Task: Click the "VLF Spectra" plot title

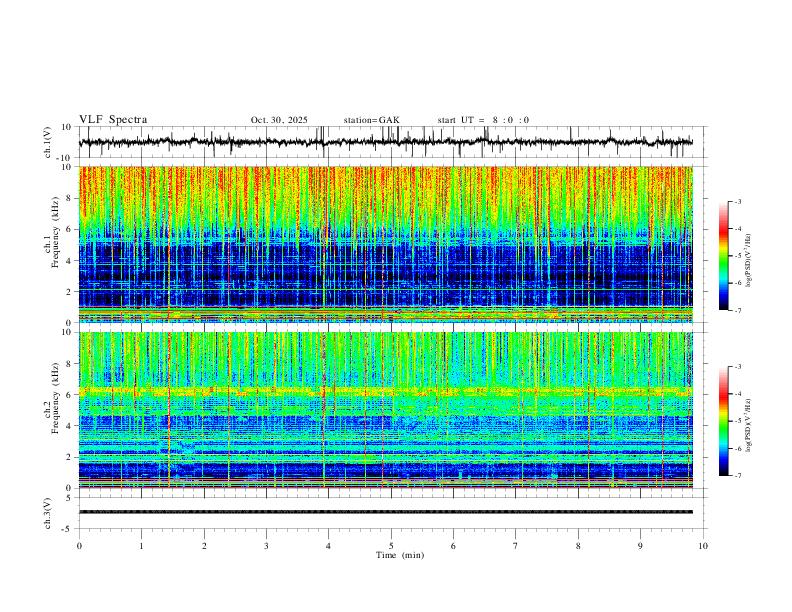Action: tap(113, 120)
